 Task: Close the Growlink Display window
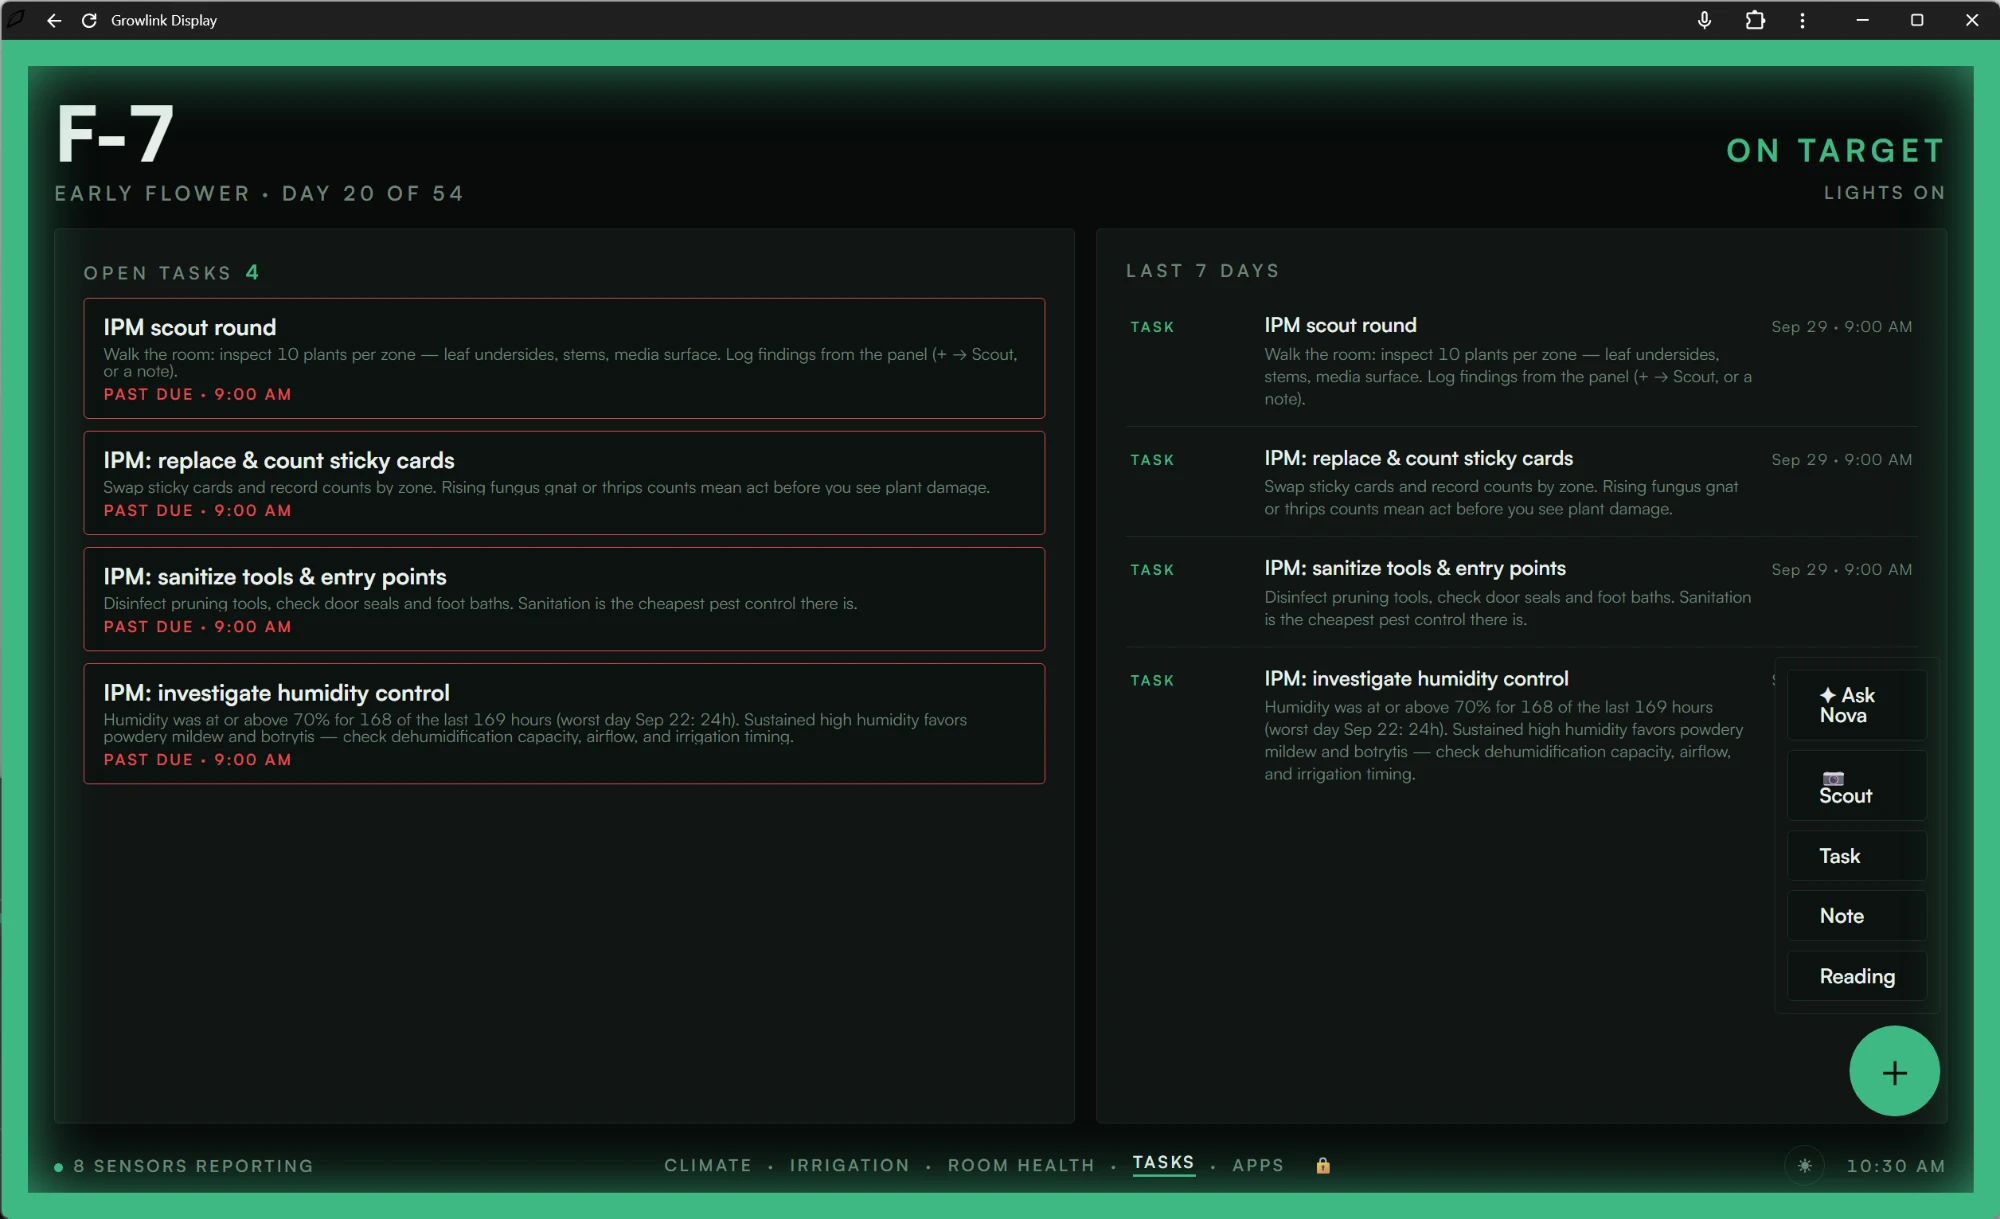point(1971,20)
